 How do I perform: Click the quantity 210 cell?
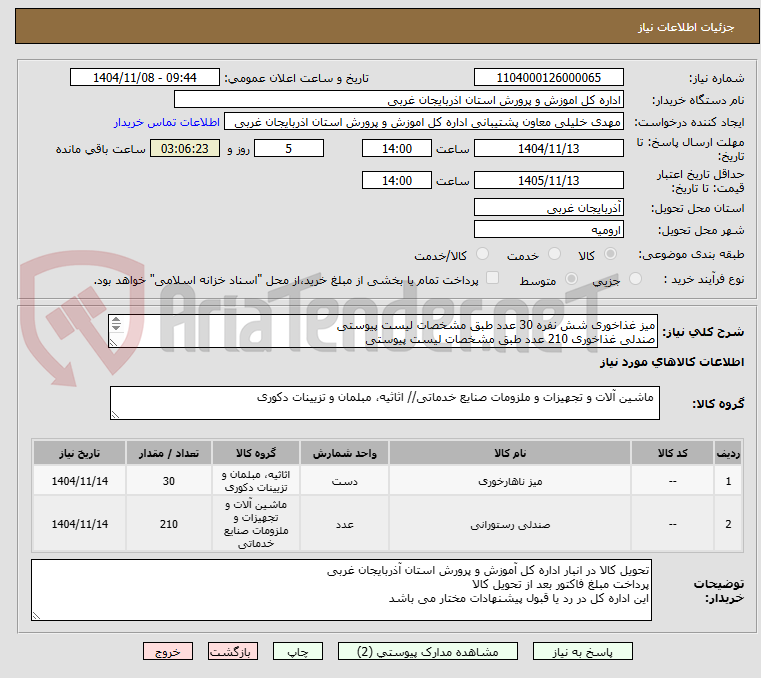[x=168, y=524]
